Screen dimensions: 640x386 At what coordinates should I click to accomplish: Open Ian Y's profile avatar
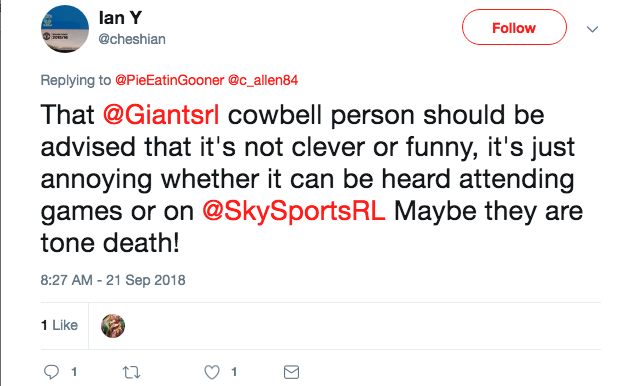coord(65,29)
